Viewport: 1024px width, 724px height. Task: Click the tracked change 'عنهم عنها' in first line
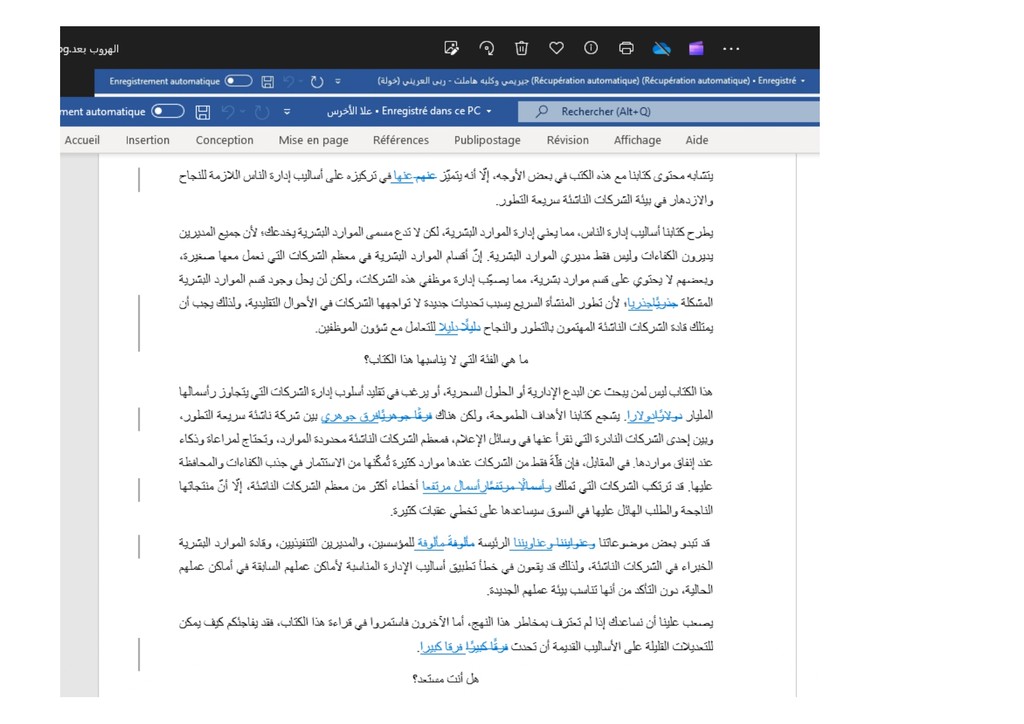pyautogui.click(x=414, y=176)
